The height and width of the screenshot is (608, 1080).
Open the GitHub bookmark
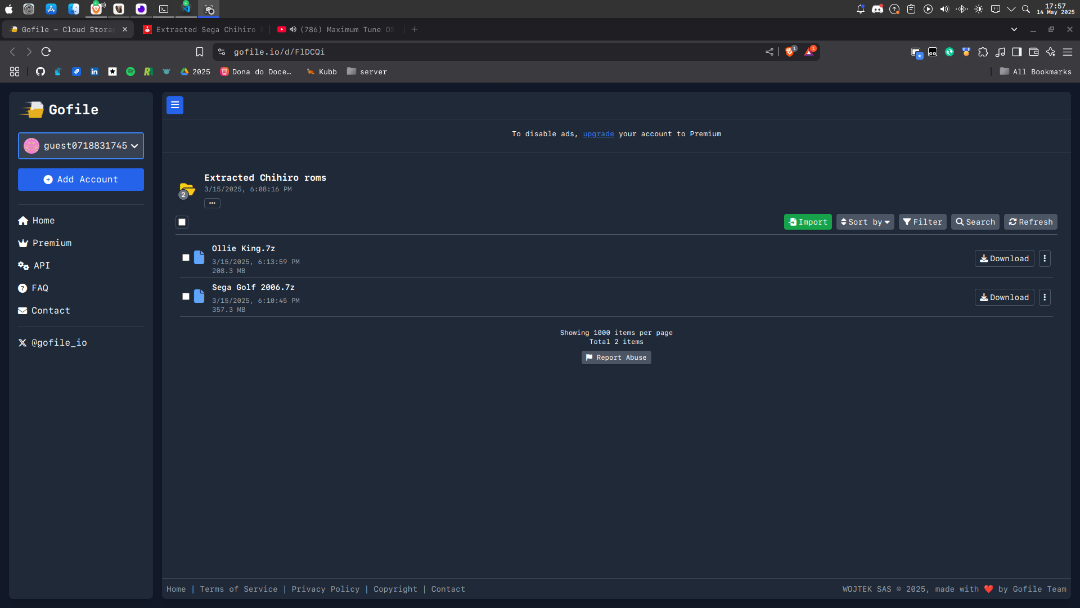coord(40,72)
